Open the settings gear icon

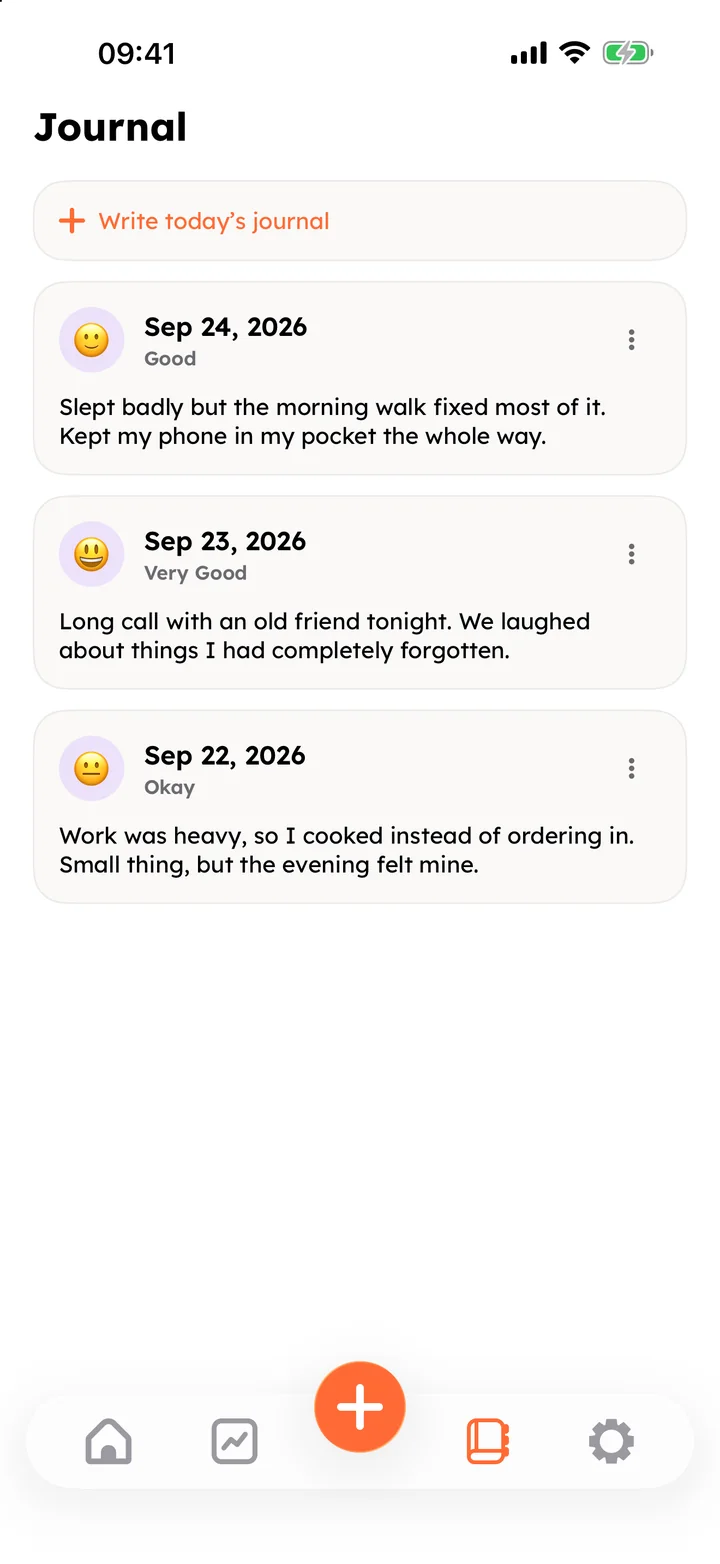611,1441
